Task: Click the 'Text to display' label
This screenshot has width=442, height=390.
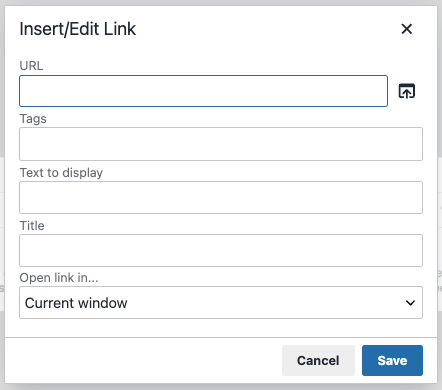Action: (x=61, y=173)
